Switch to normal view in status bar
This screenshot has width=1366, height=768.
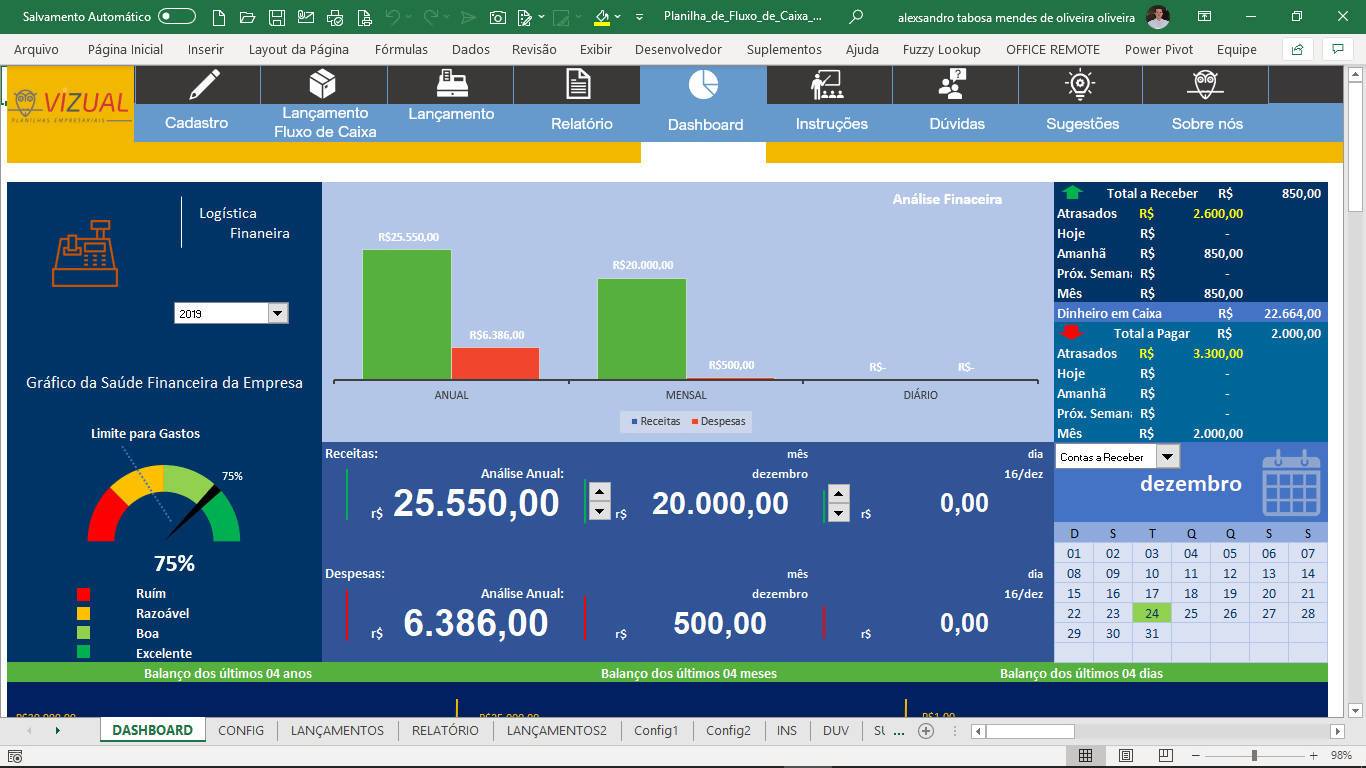pyautogui.click(x=1085, y=755)
